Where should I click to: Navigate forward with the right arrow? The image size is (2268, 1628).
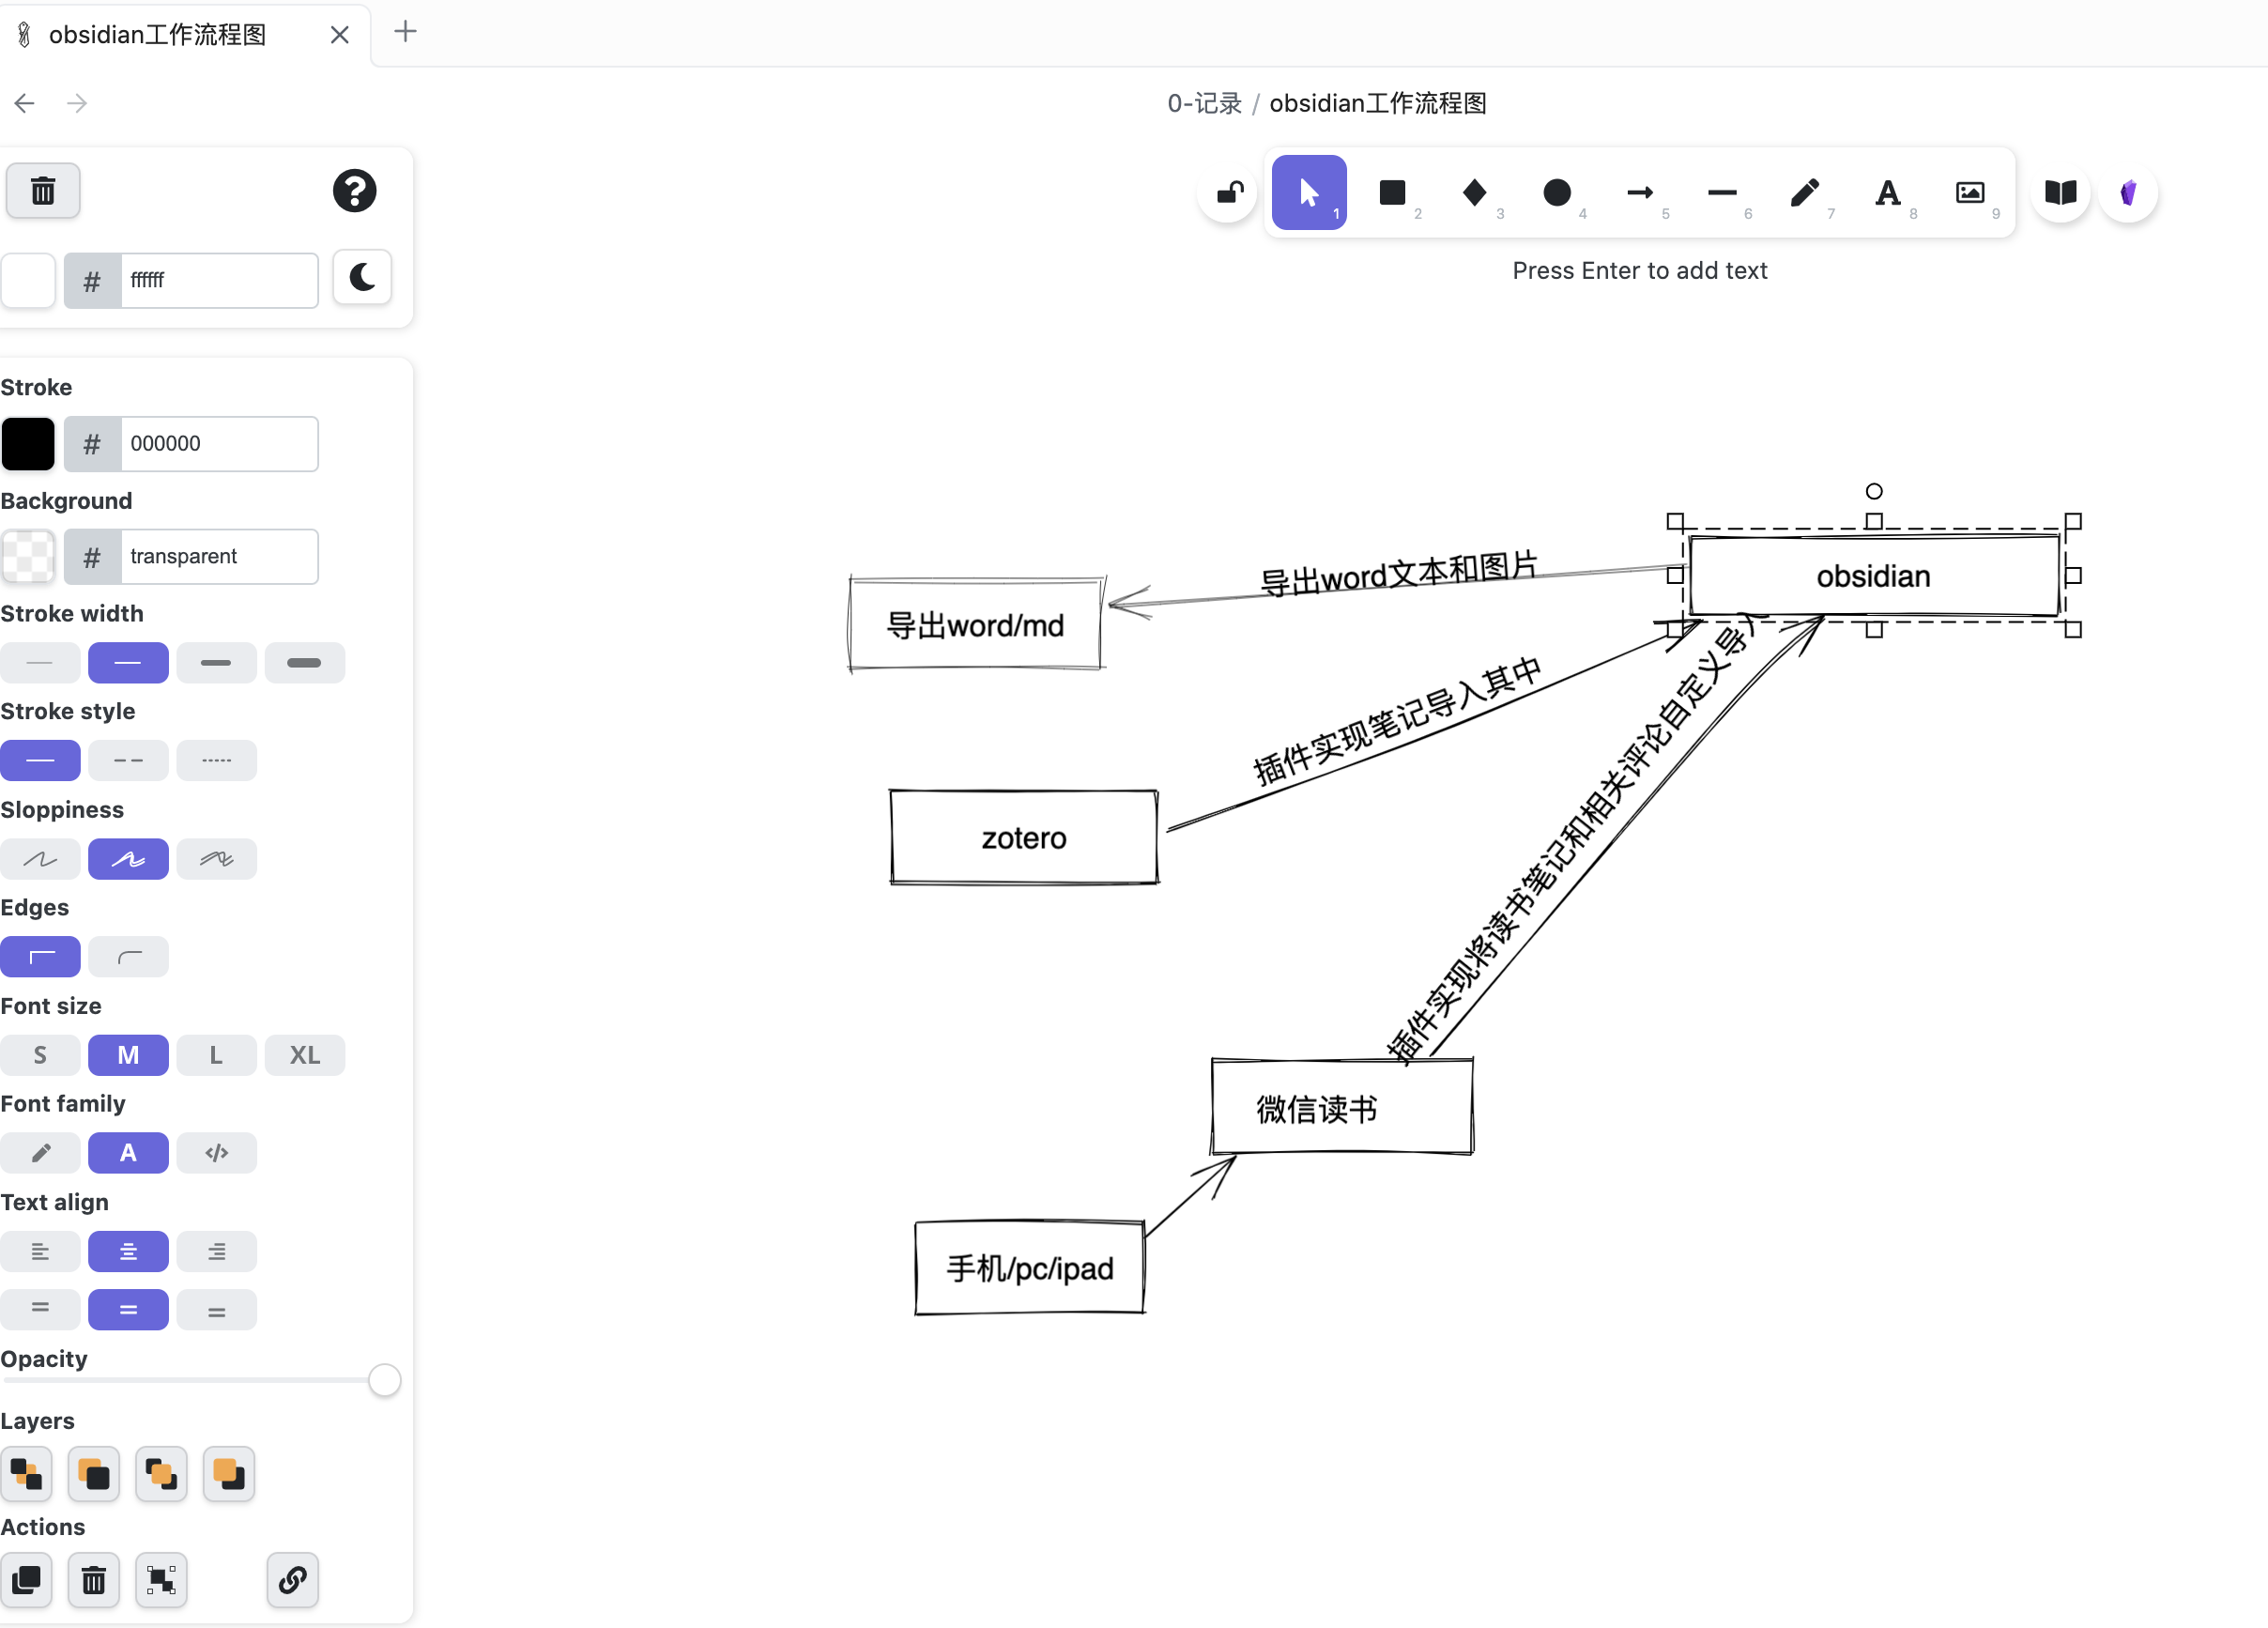tap(77, 102)
